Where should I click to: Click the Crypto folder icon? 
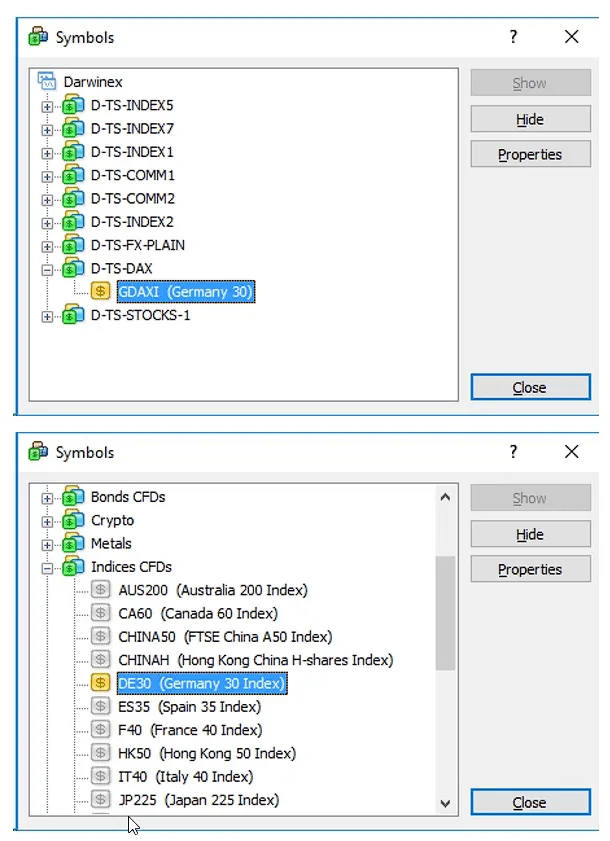coord(73,520)
